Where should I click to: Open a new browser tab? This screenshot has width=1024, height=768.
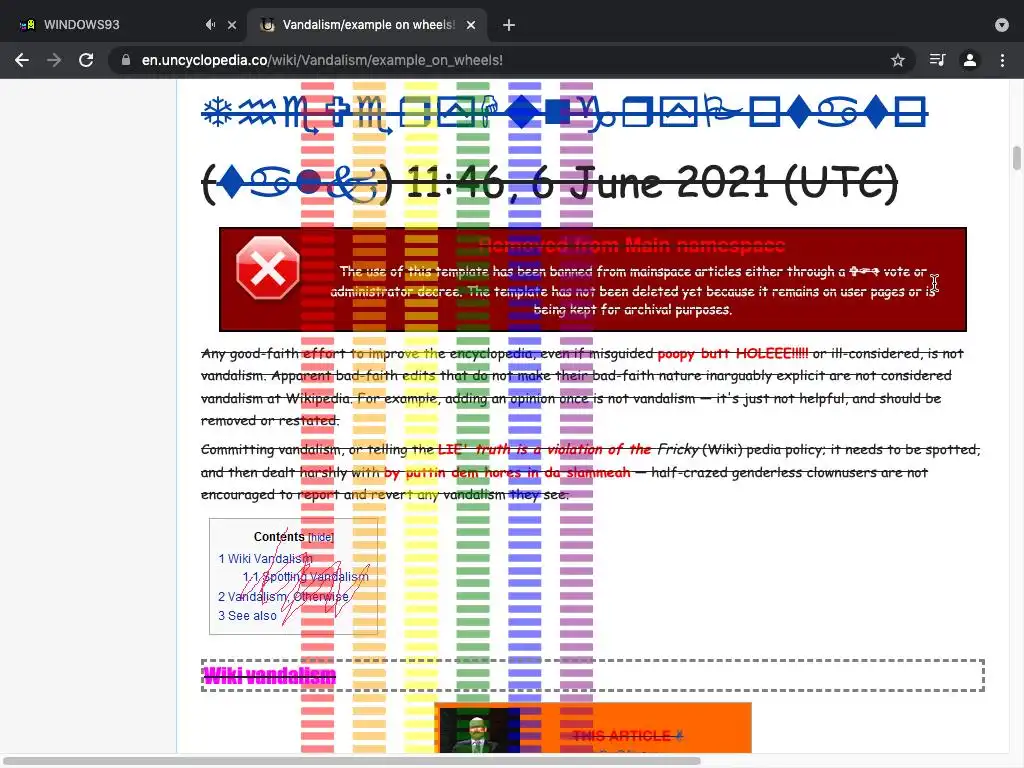[509, 25]
